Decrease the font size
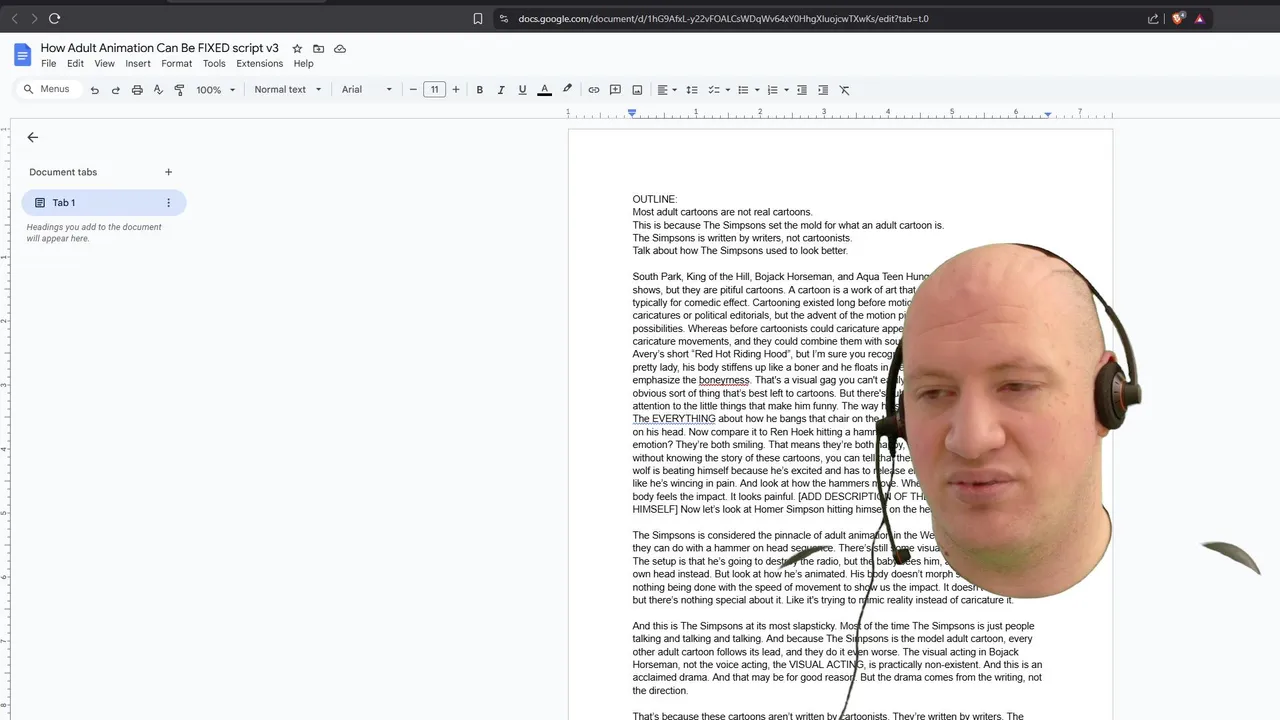 (x=413, y=90)
